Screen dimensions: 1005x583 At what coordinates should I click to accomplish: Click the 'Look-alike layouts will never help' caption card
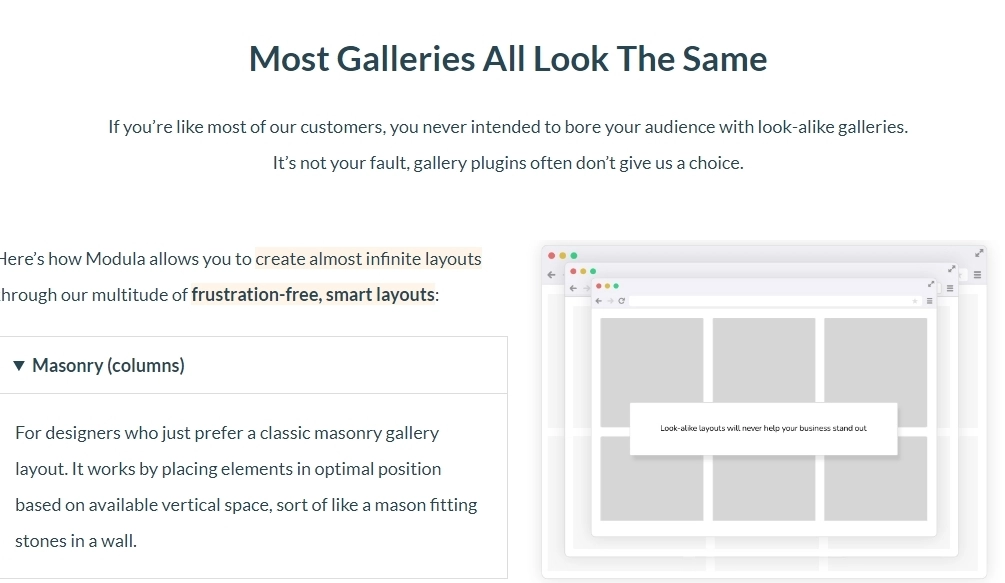763,429
